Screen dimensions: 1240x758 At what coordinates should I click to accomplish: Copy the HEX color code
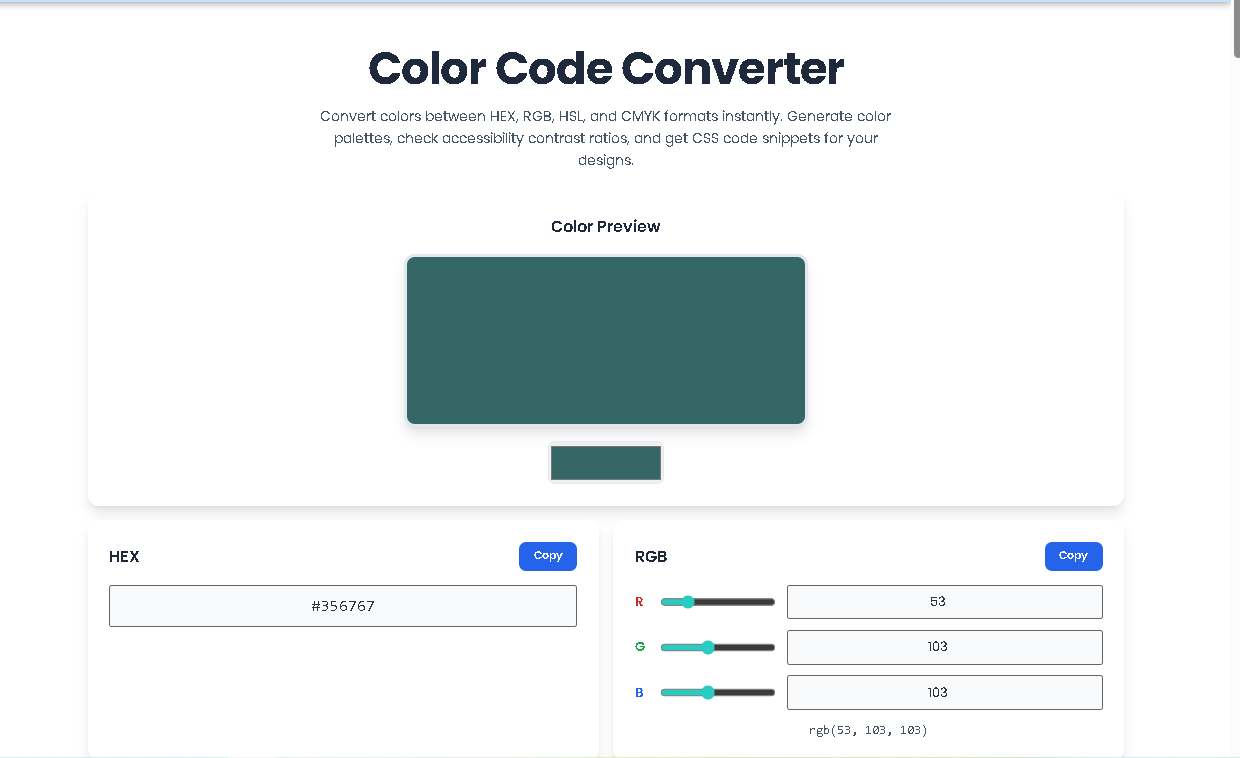click(x=547, y=556)
